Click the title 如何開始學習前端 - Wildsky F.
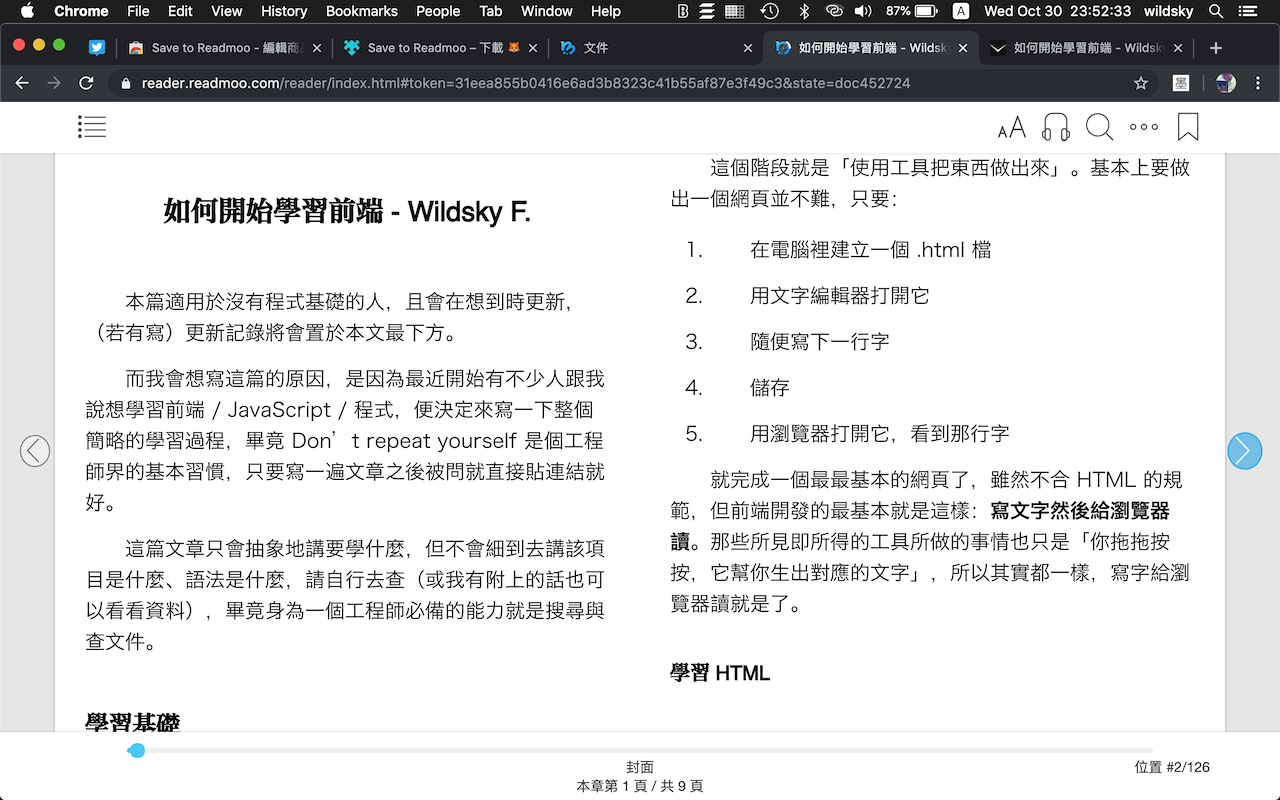The height and width of the screenshot is (800, 1280). pyautogui.click(x=346, y=212)
